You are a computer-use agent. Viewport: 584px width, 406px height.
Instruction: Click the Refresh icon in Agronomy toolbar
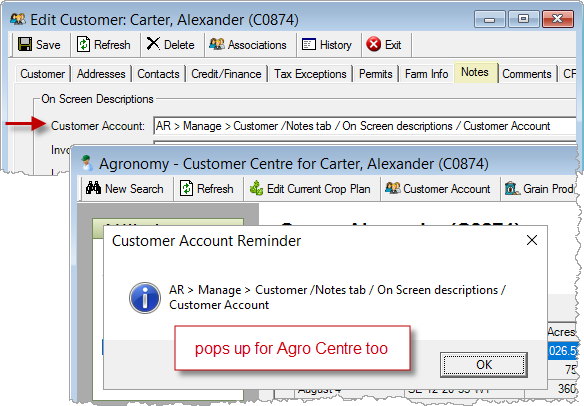(186, 188)
